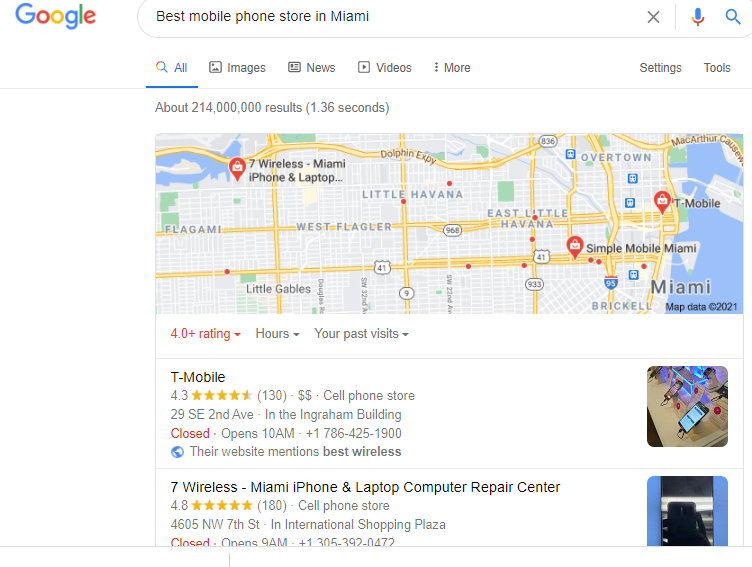Image resolution: width=752 pixels, height=567 pixels.
Task: Click the route 836 shield on map
Action: [548, 141]
